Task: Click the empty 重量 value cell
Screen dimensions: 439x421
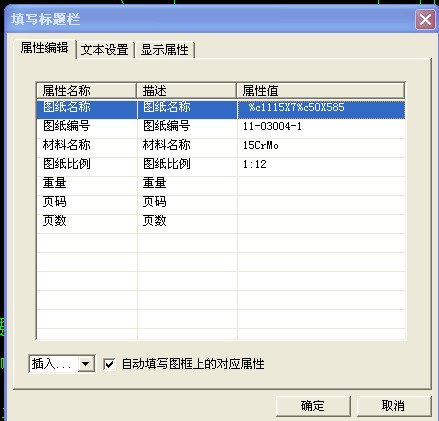Action: pyautogui.click(x=321, y=185)
